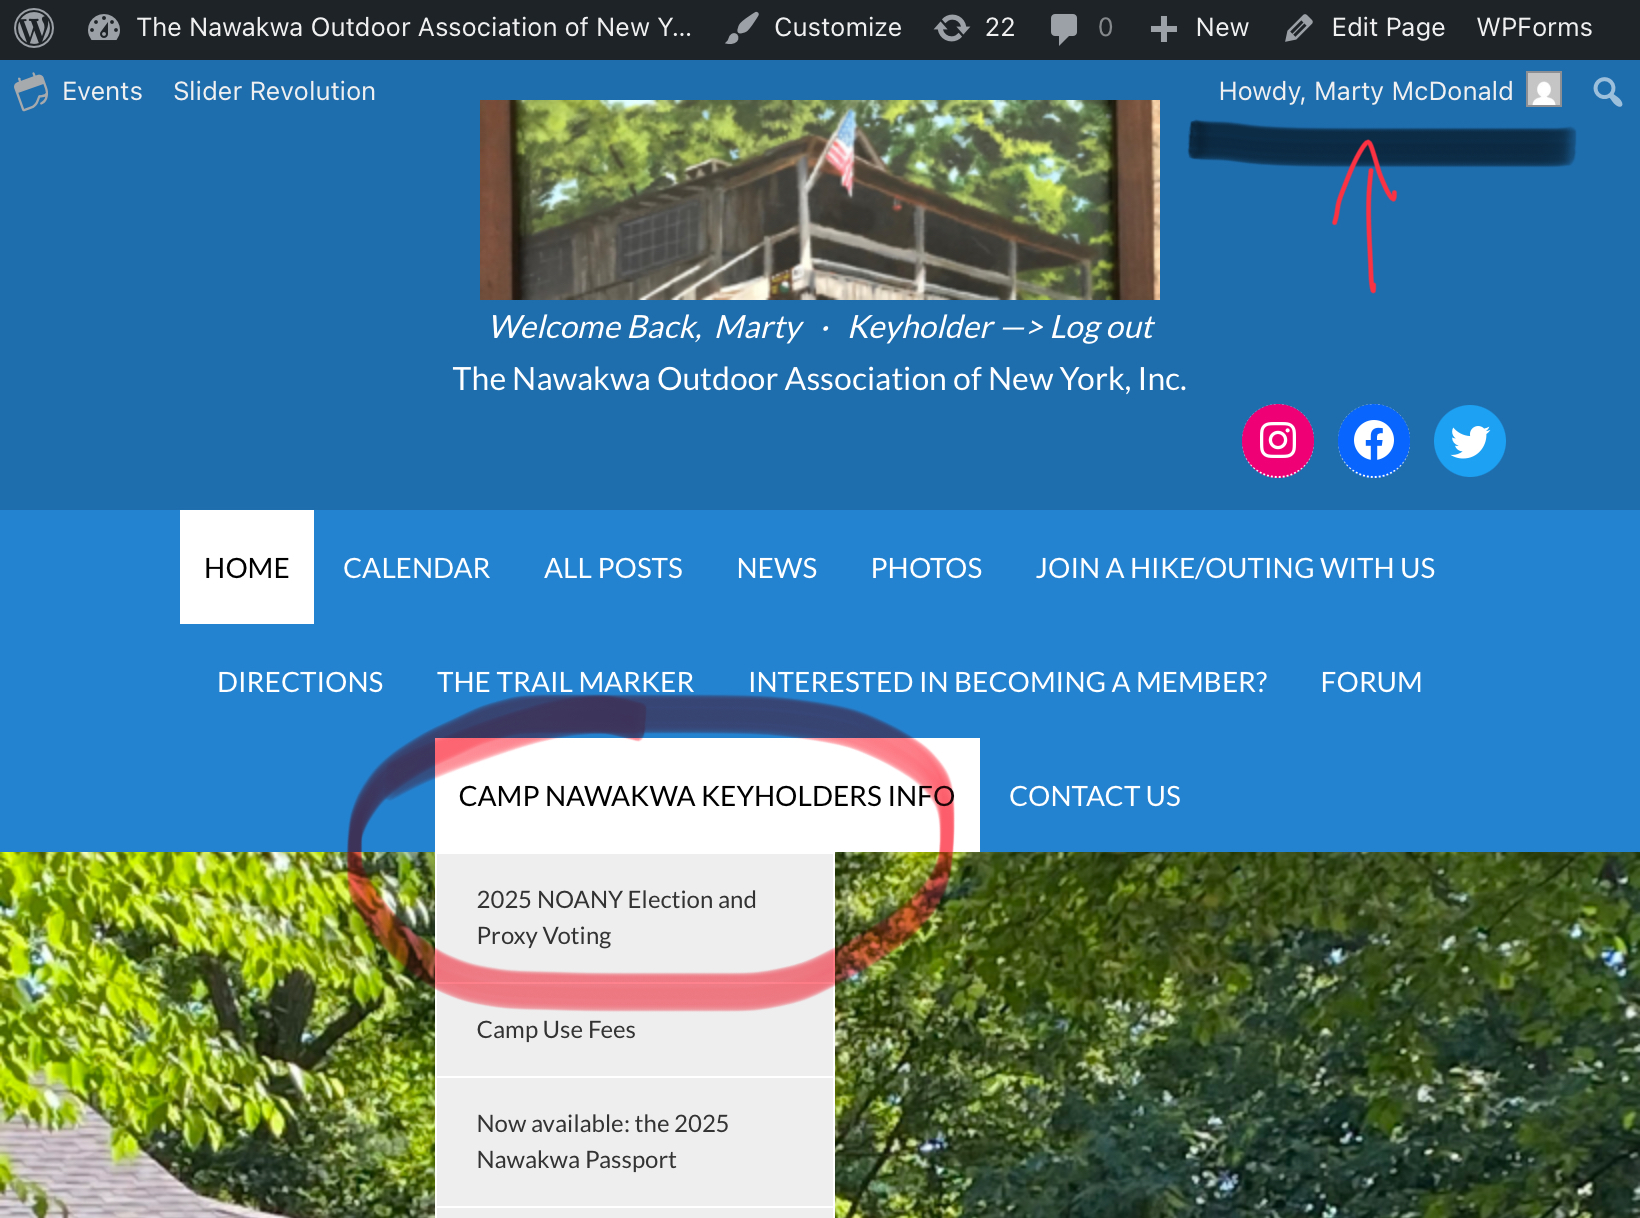The height and width of the screenshot is (1218, 1640).
Task: Select 2025 NOANY Election and Proxy Voting
Action: (x=616, y=917)
